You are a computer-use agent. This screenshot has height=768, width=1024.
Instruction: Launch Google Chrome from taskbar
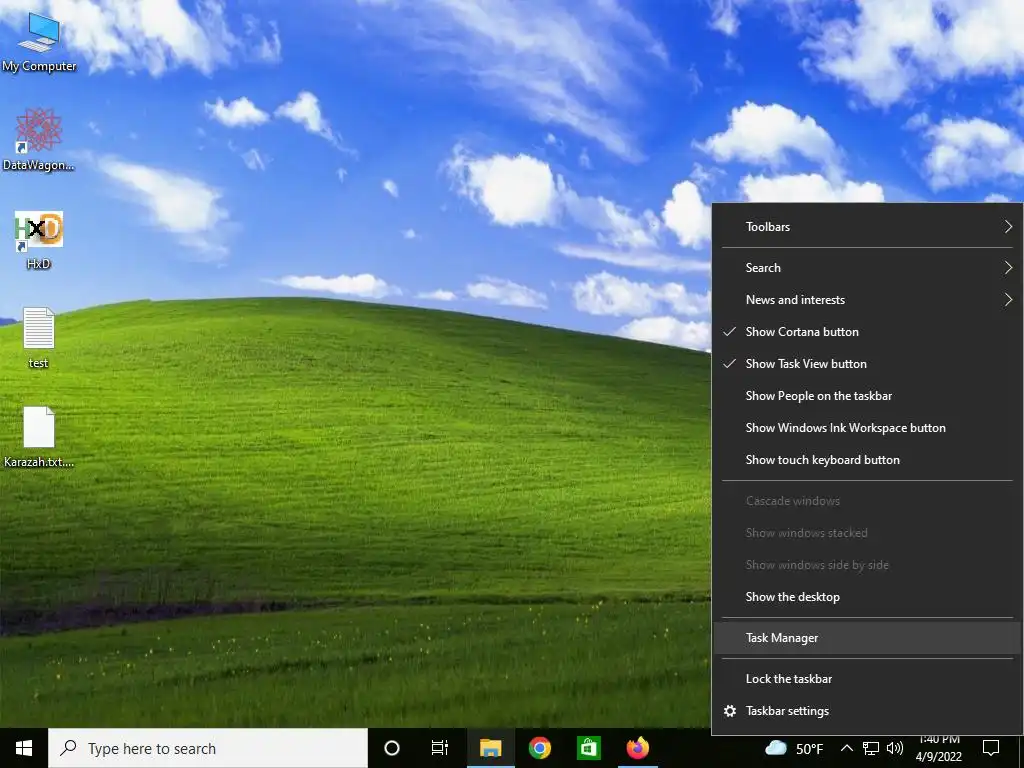[539, 748]
